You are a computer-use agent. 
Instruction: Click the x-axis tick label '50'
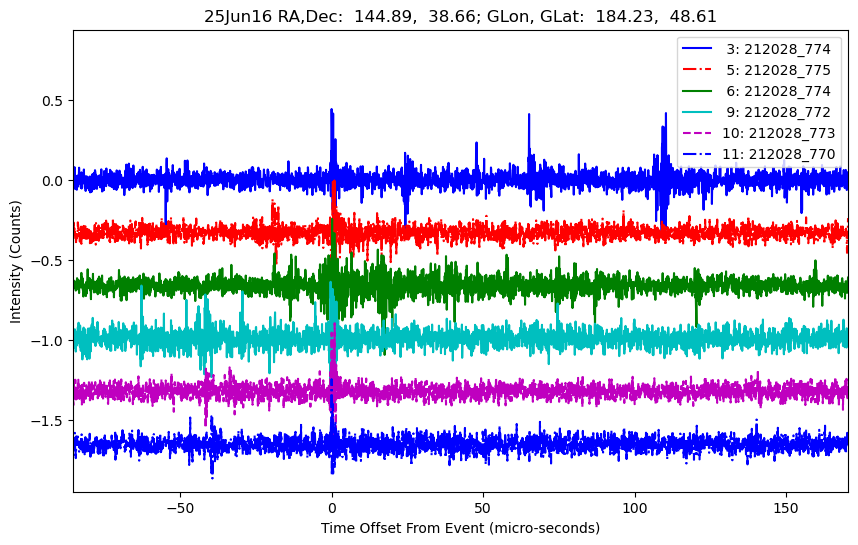point(483,508)
